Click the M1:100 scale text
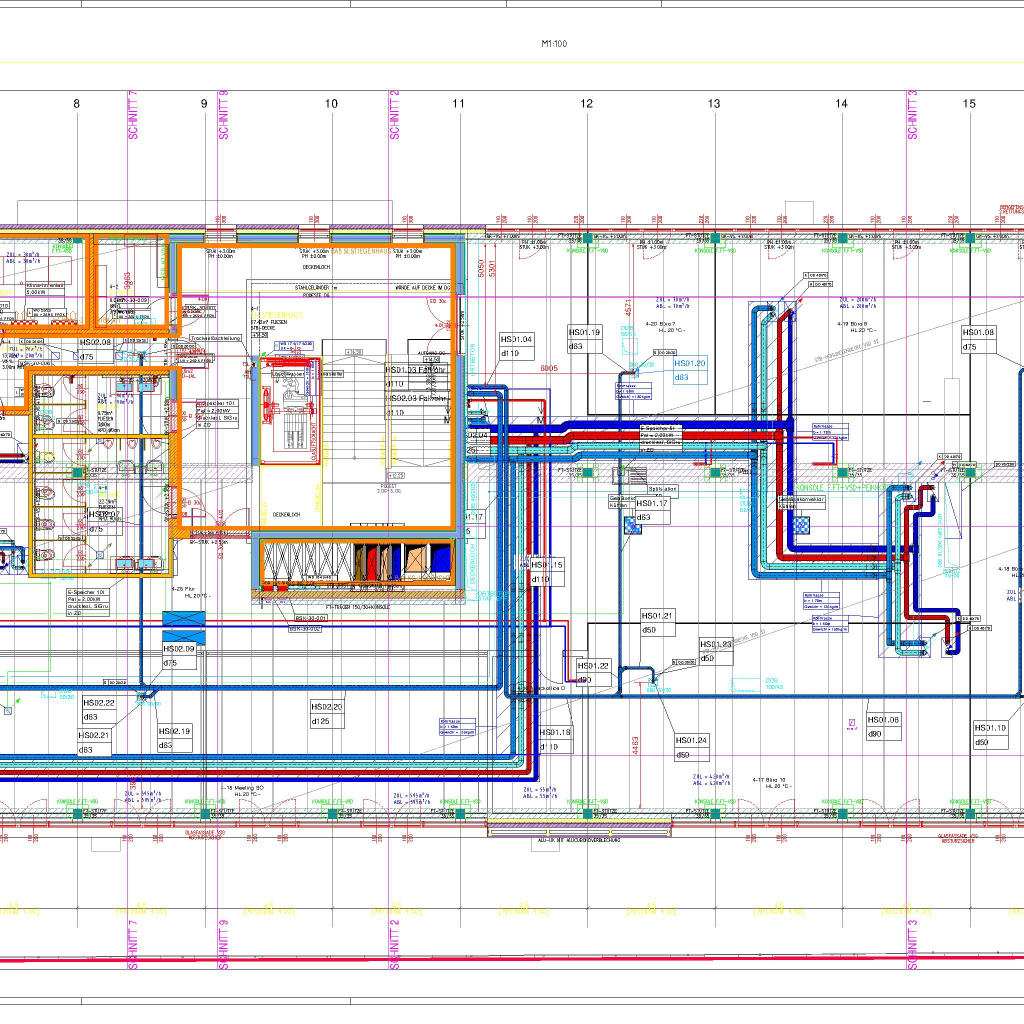 coord(554,44)
